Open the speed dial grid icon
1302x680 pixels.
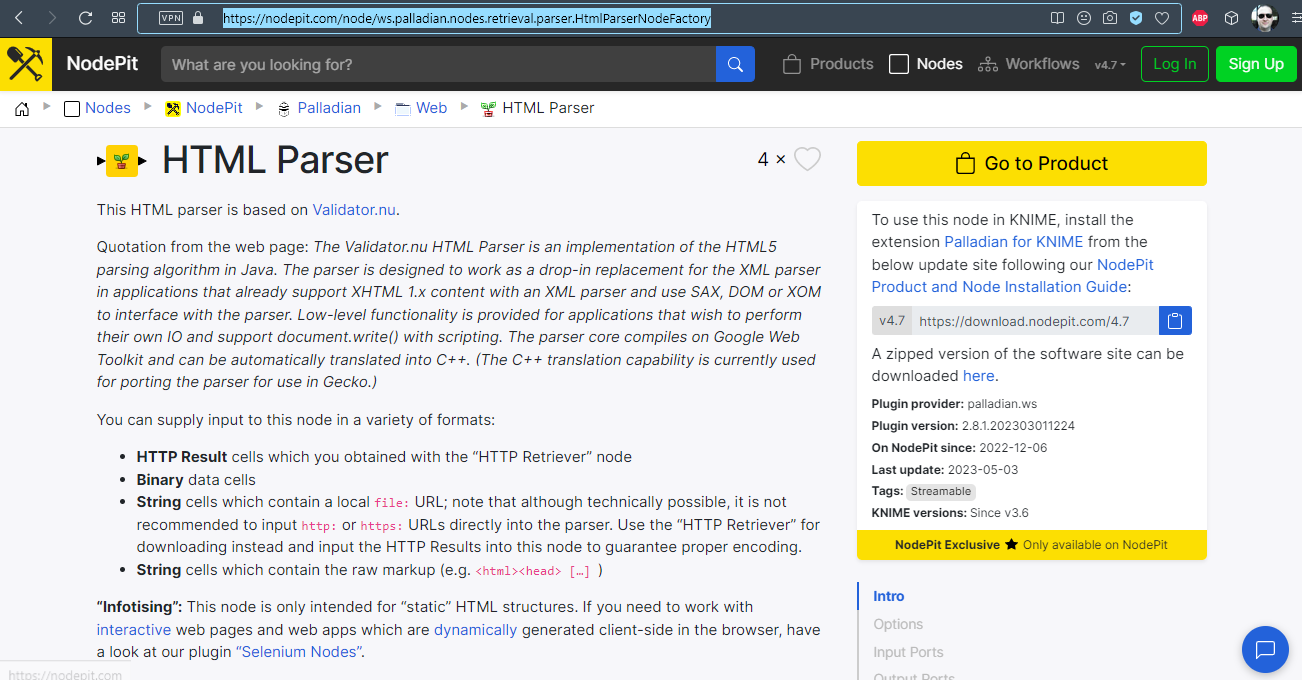coord(118,18)
